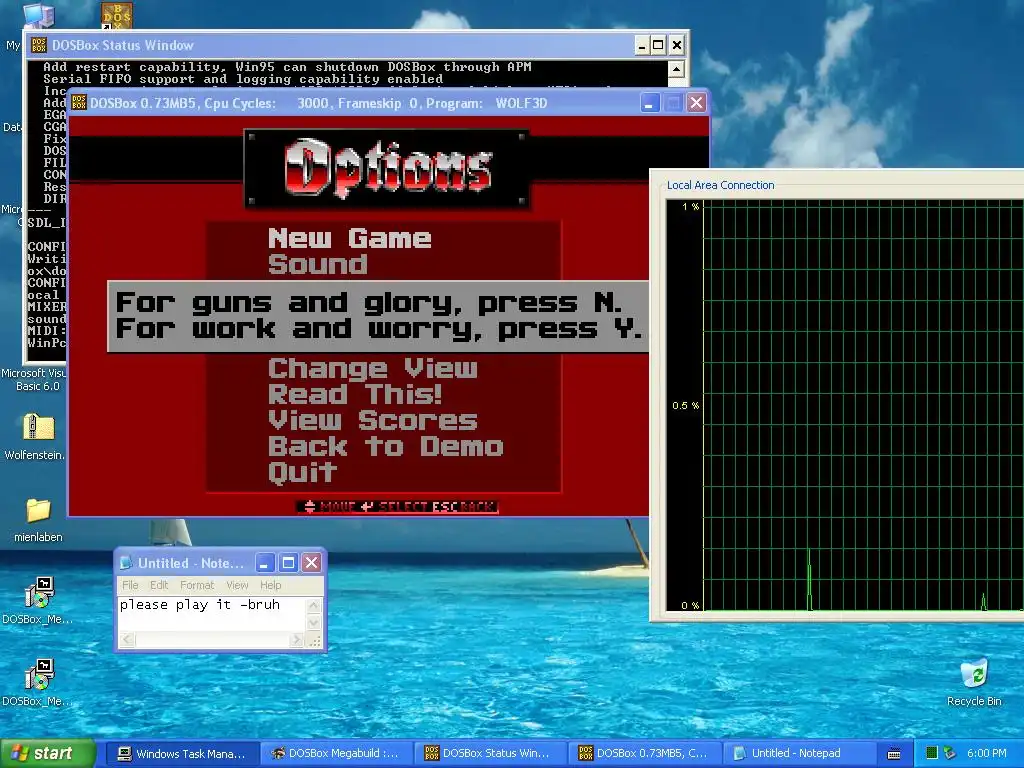Screen dimensions: 1024x768
Task: Click the clock showing 6:00 PM
Action: click(x=986, y=754)
